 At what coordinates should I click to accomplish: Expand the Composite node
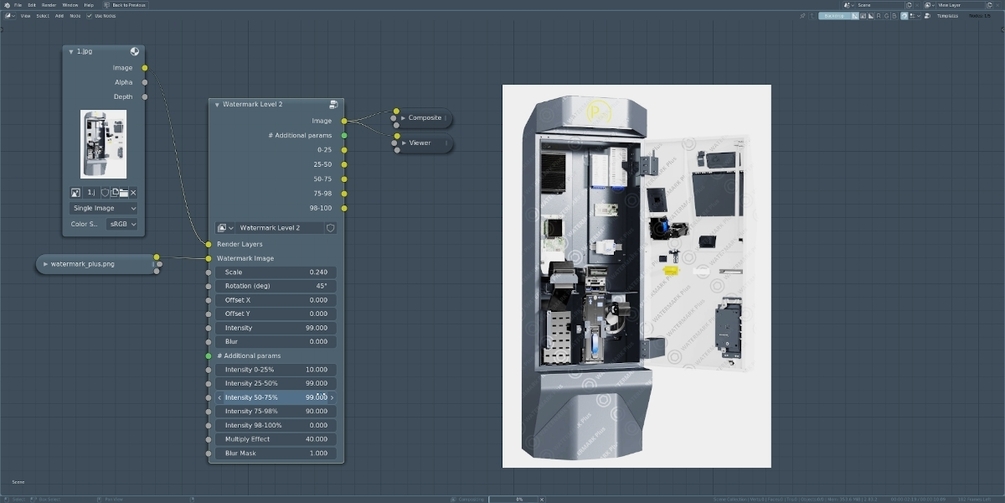point(403,118)
